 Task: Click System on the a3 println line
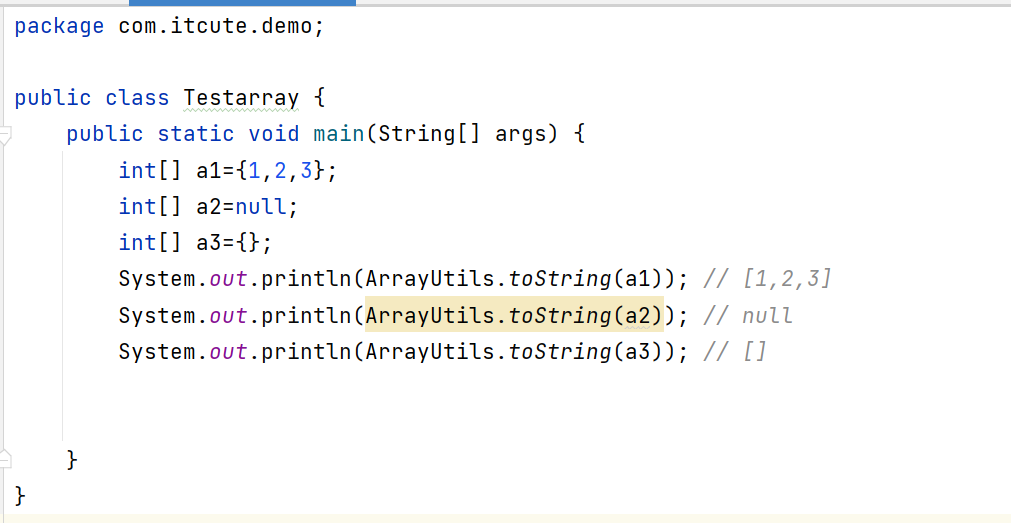157,352
